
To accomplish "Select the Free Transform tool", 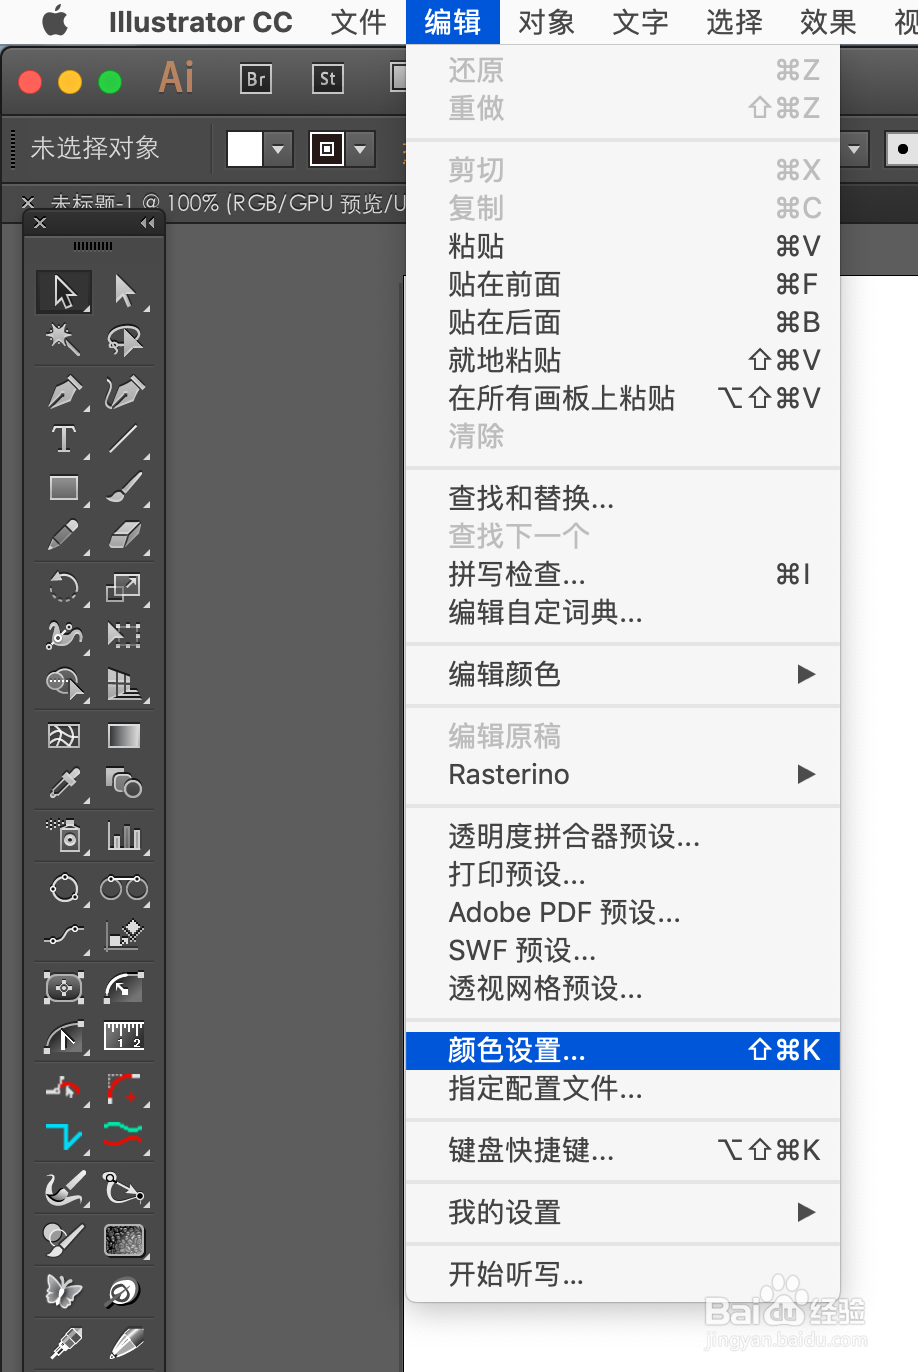I will click(124, 635).
